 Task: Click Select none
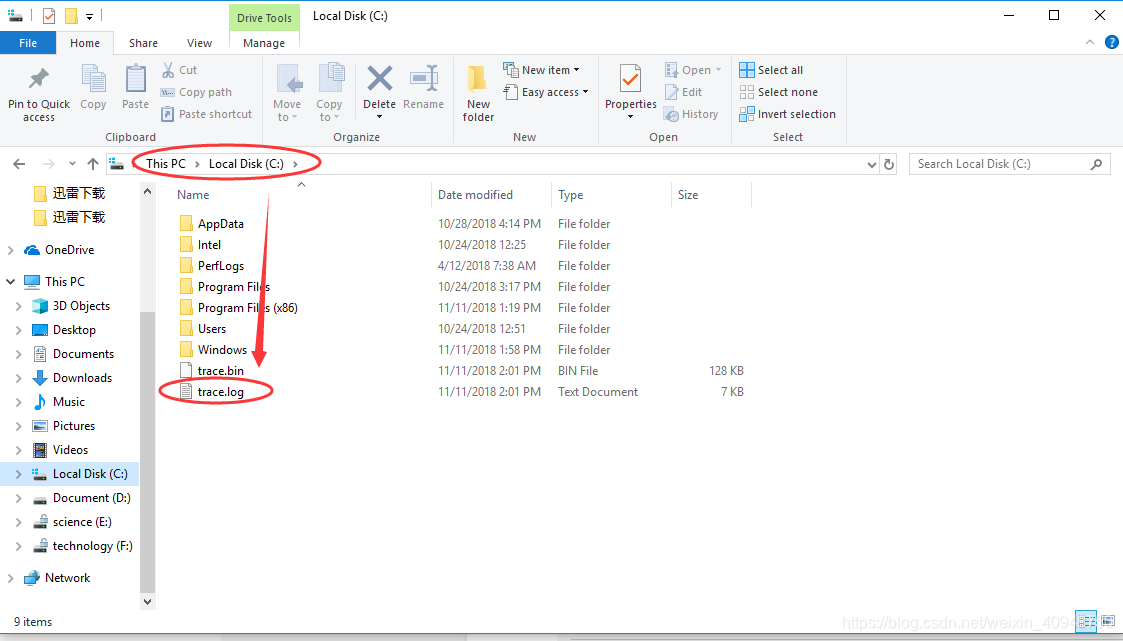[779, 92]
